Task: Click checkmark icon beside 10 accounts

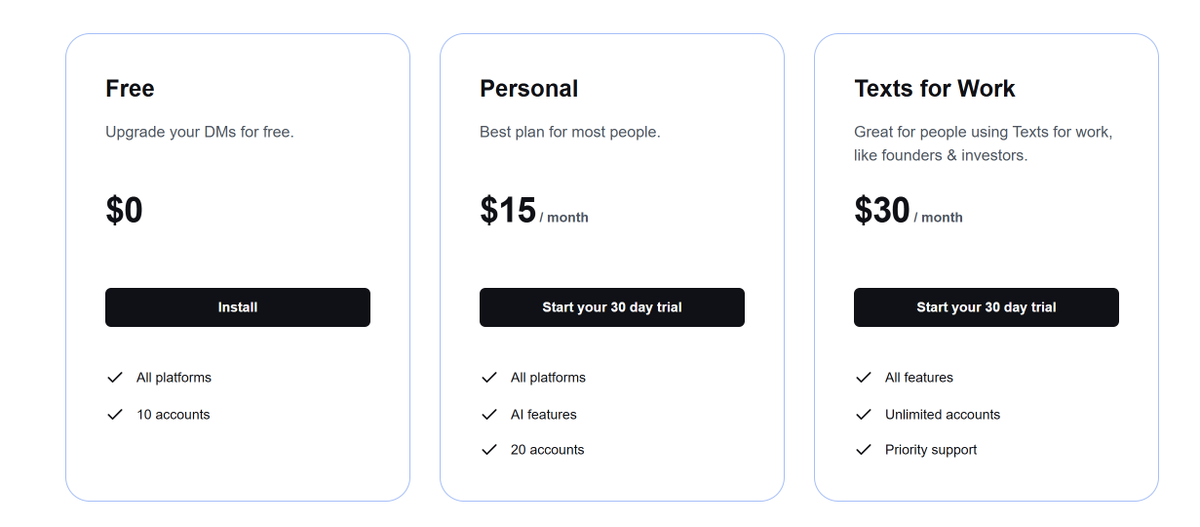Action: click(115, 414)
